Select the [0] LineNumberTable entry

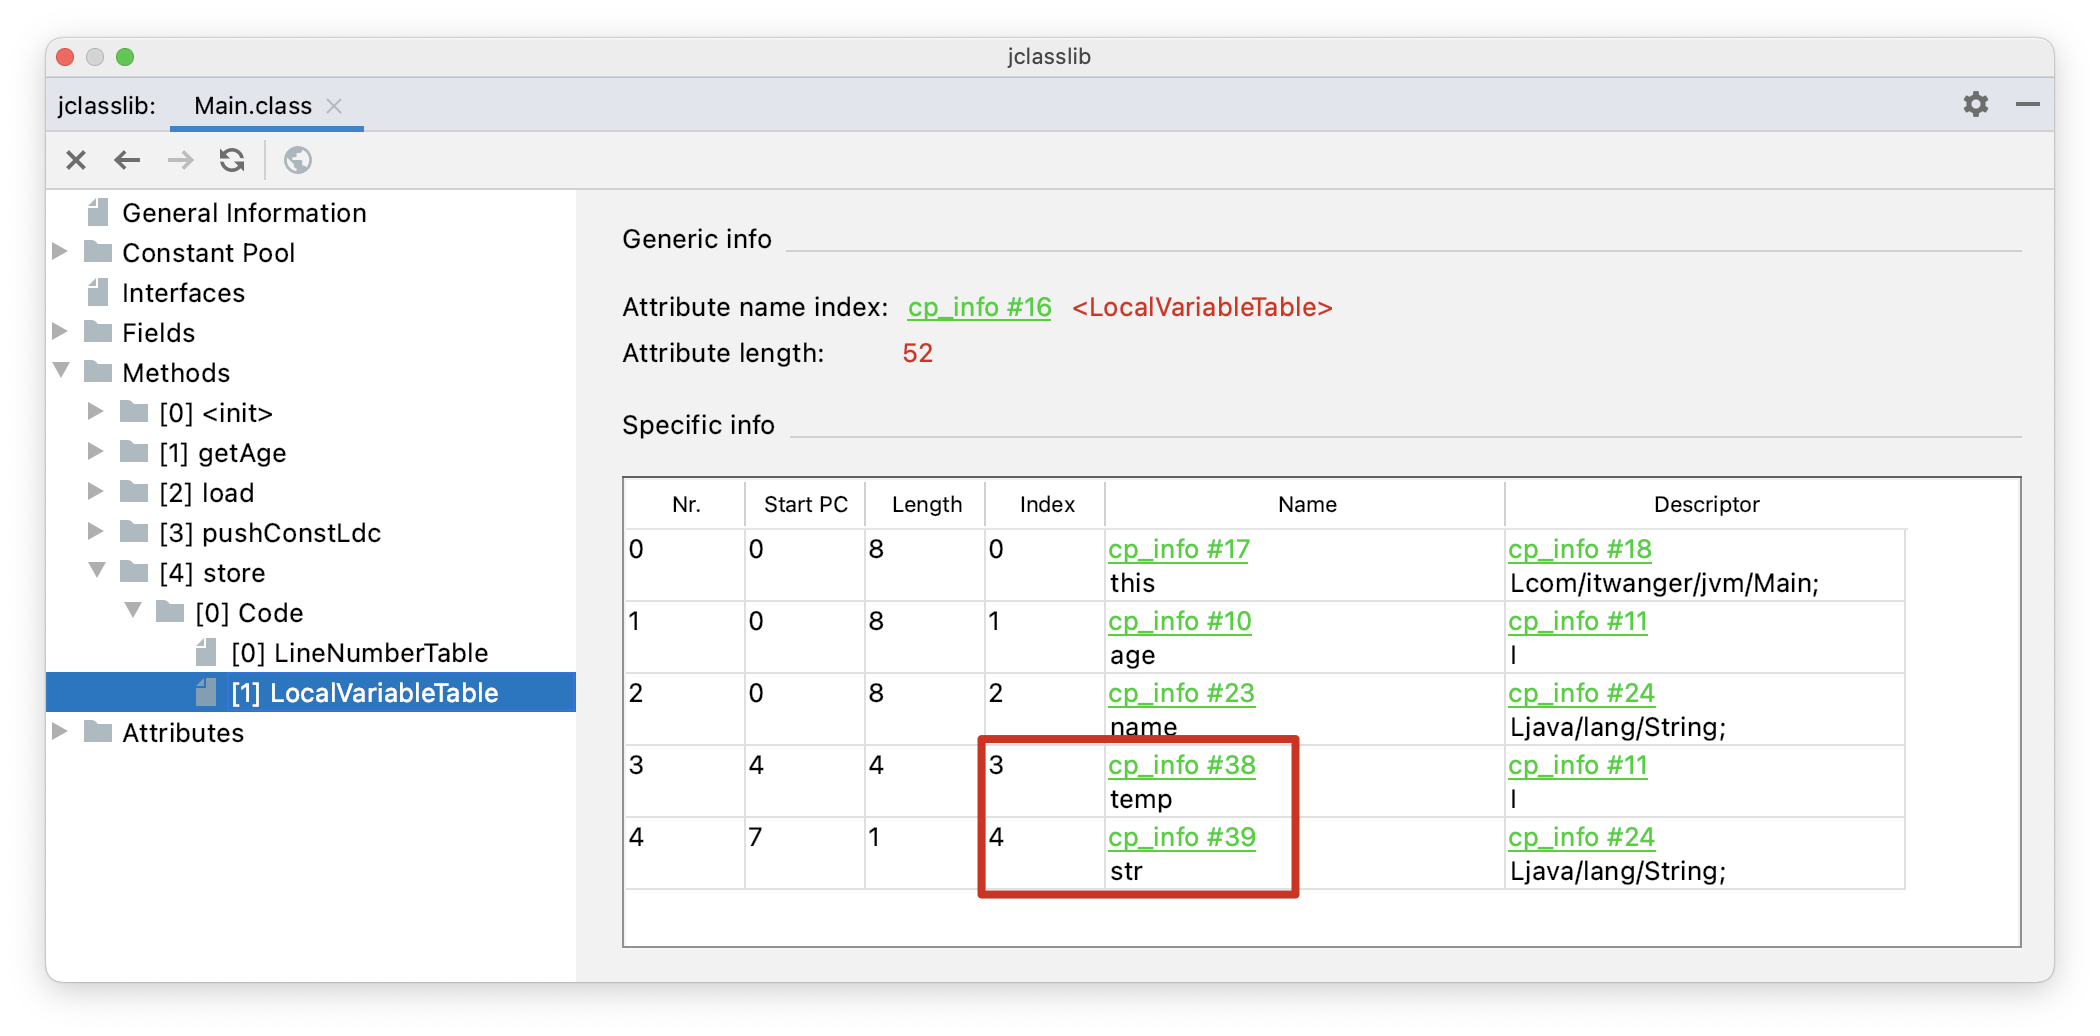(x=359, y=653)
